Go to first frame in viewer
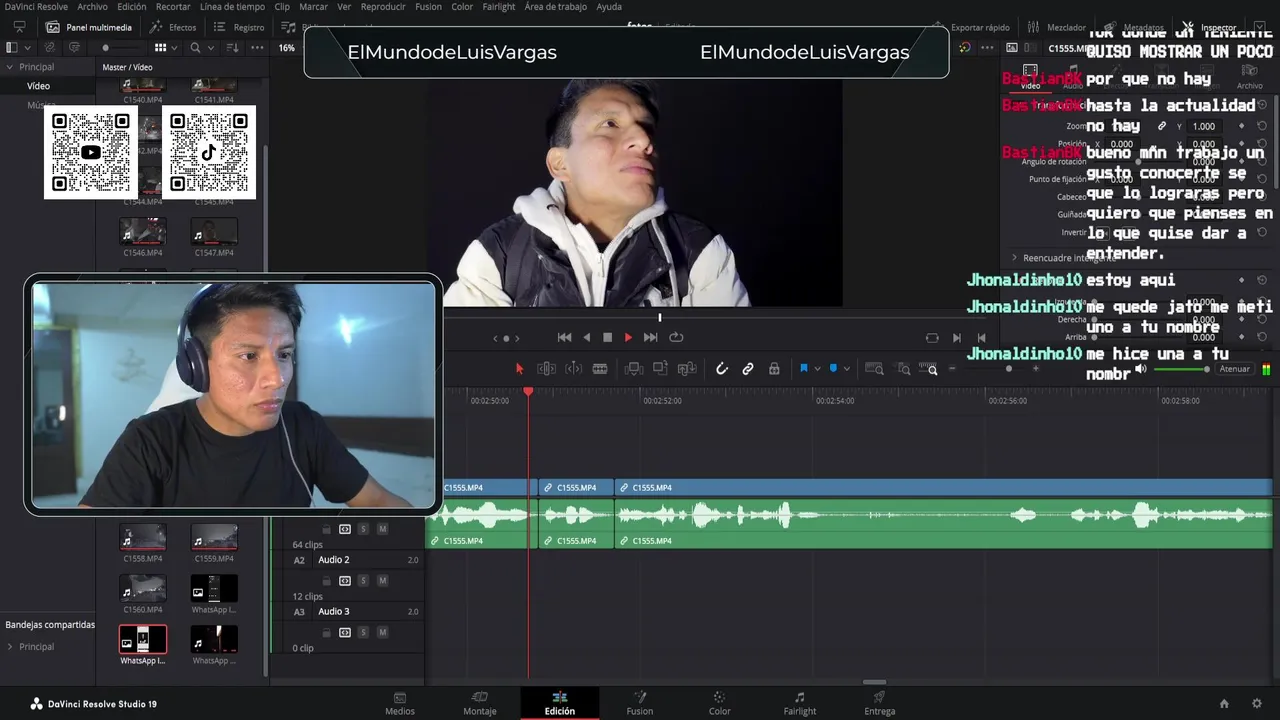This screenshot has width=1280, height=720. point(564,338)
